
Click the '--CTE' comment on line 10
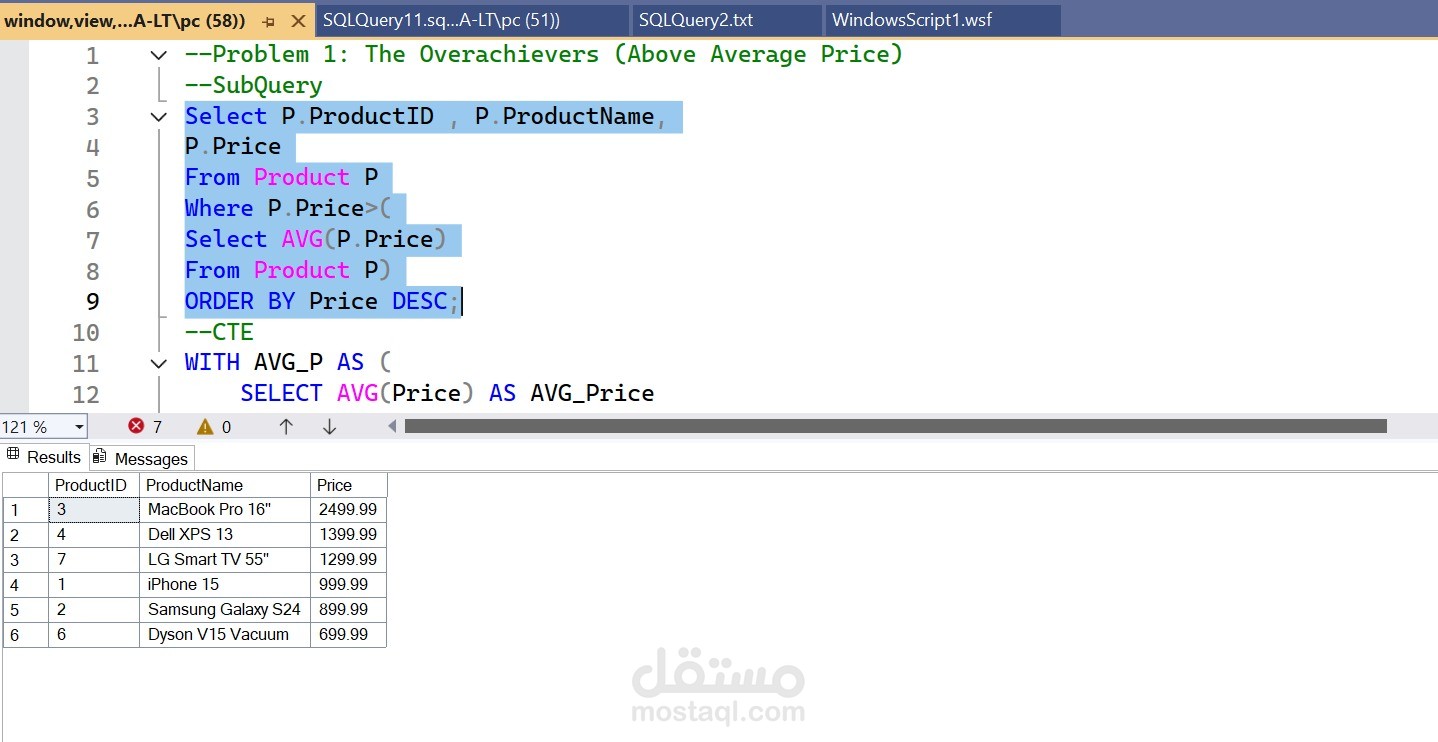point(219,332)
